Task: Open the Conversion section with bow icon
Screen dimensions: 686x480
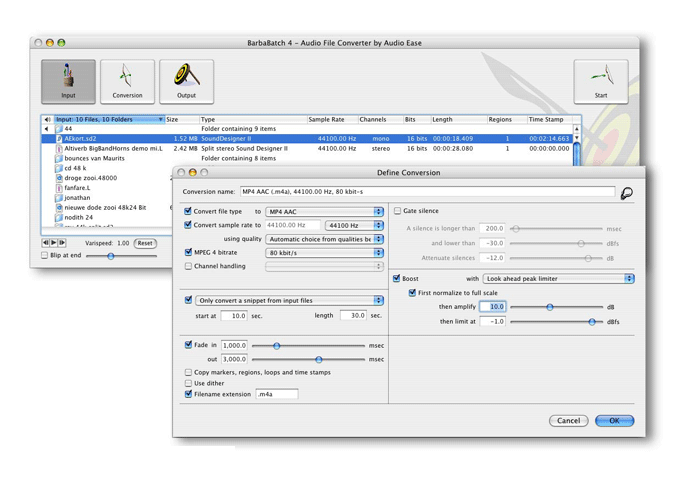Action: click(x=127, y=82)
